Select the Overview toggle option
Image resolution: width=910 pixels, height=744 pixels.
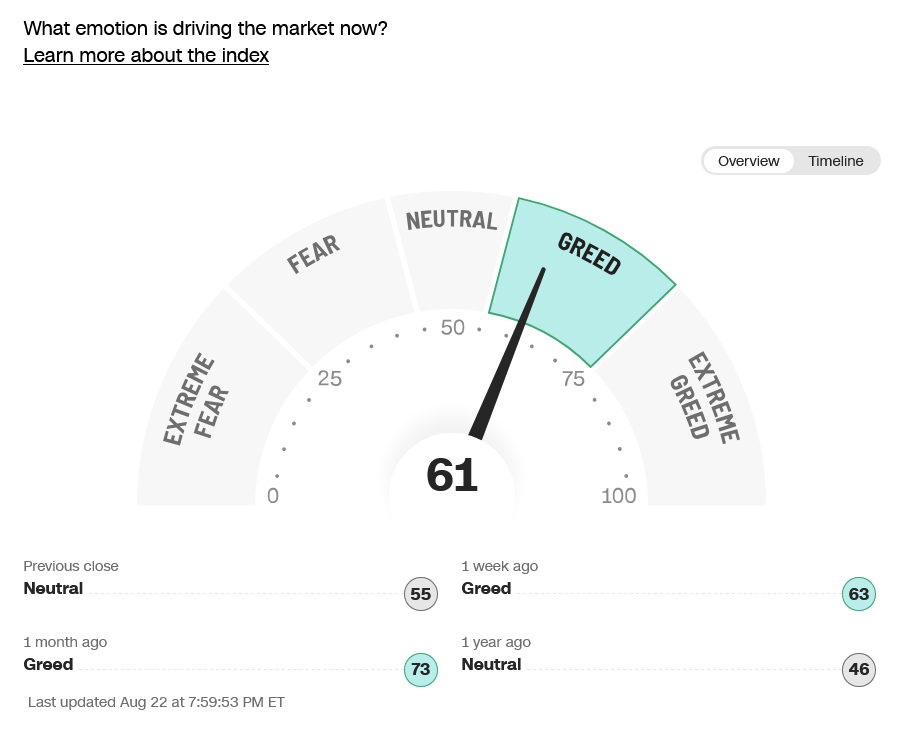pos(748,161)
